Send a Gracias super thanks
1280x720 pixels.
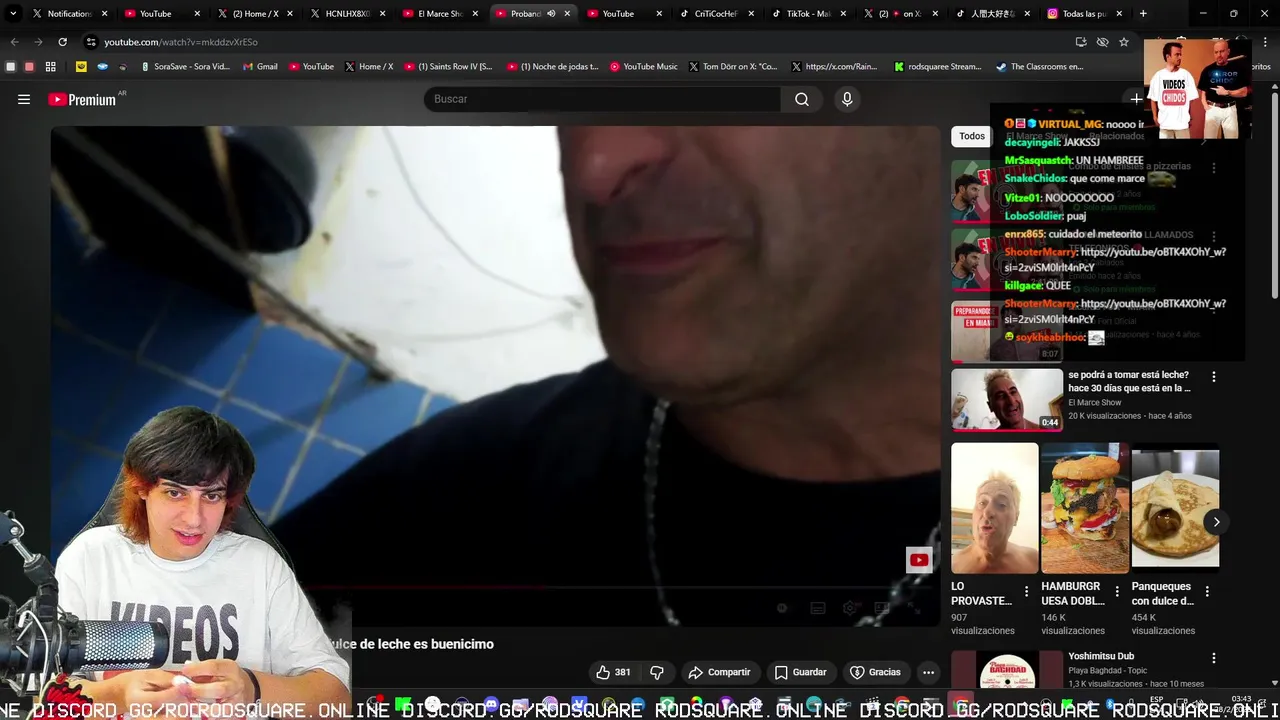875,672
